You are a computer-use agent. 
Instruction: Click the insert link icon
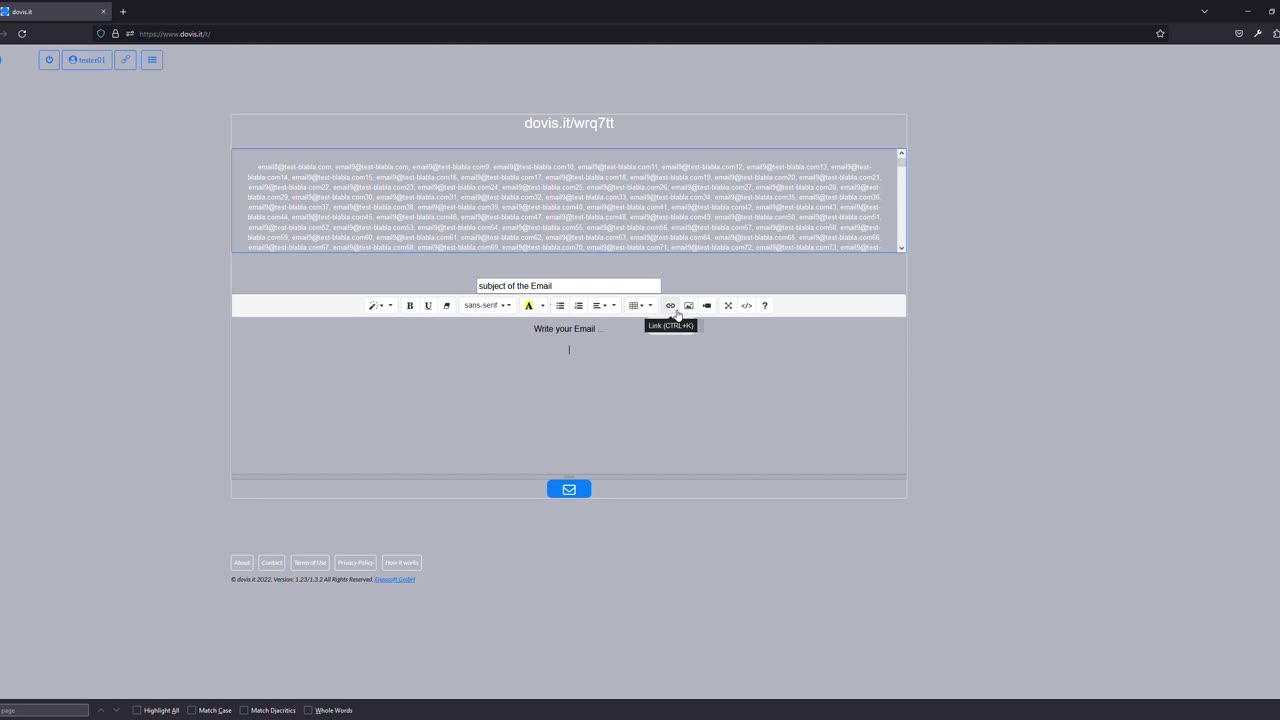click(x=670, y=306)
